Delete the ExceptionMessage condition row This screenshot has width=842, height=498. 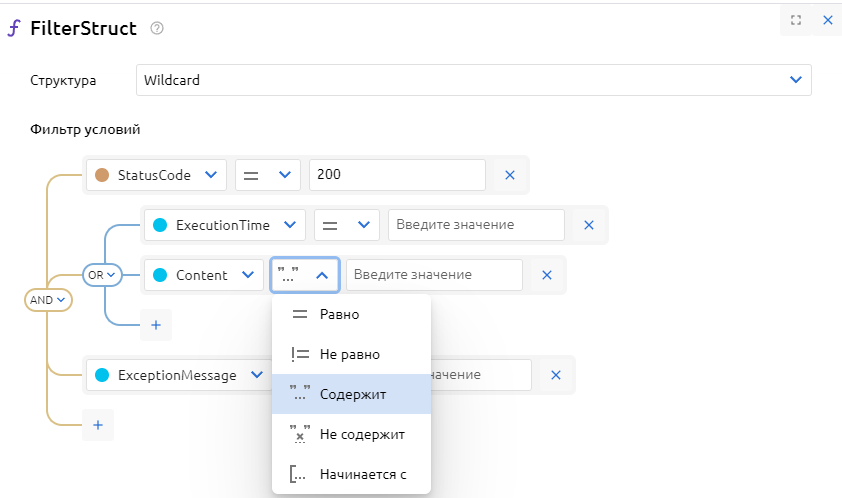[555, 375]
